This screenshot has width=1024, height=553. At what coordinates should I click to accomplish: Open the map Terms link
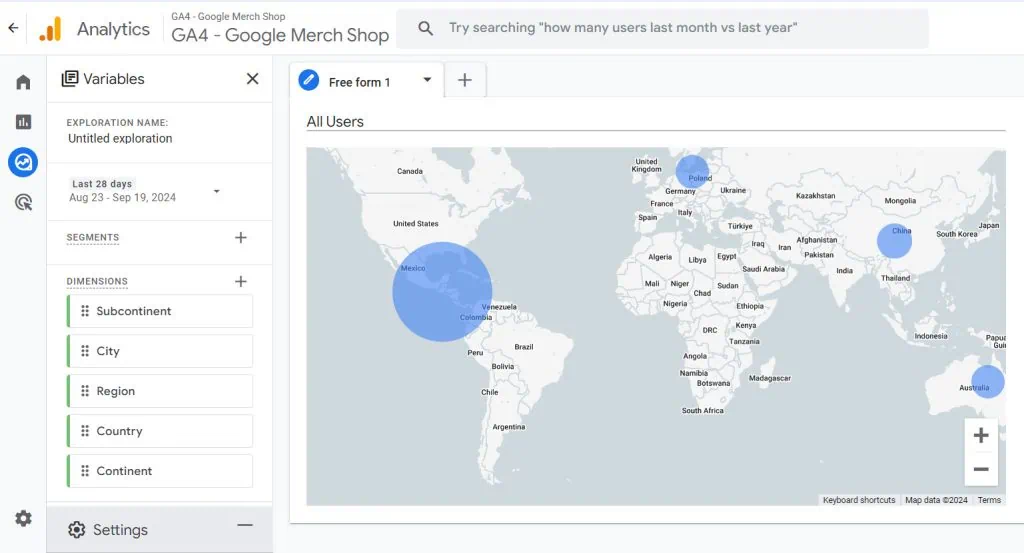989,500
